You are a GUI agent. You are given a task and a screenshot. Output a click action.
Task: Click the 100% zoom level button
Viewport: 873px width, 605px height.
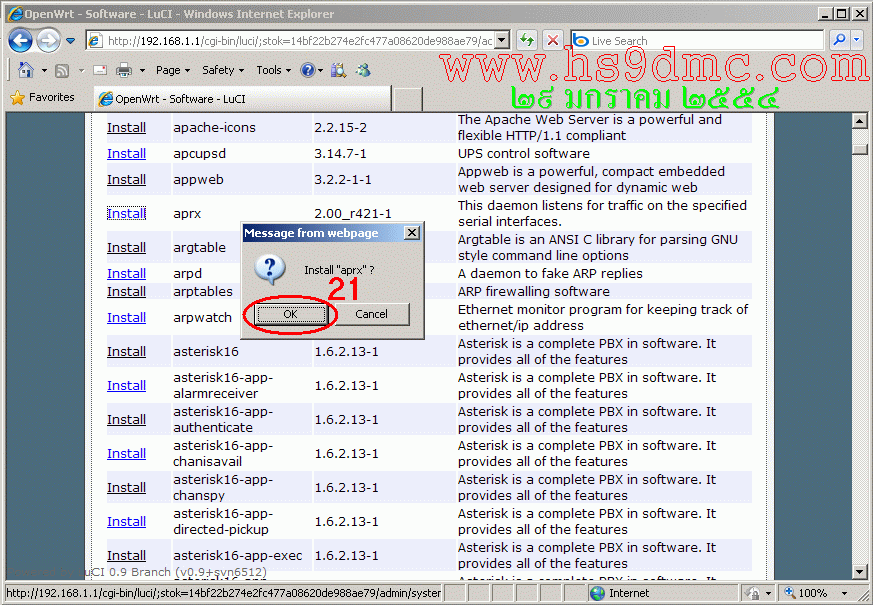[x=806, y=593]
